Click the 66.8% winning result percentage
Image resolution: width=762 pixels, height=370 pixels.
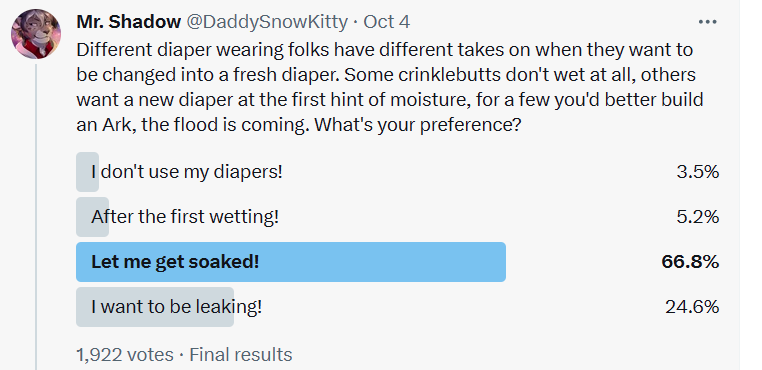click(690, 262)
